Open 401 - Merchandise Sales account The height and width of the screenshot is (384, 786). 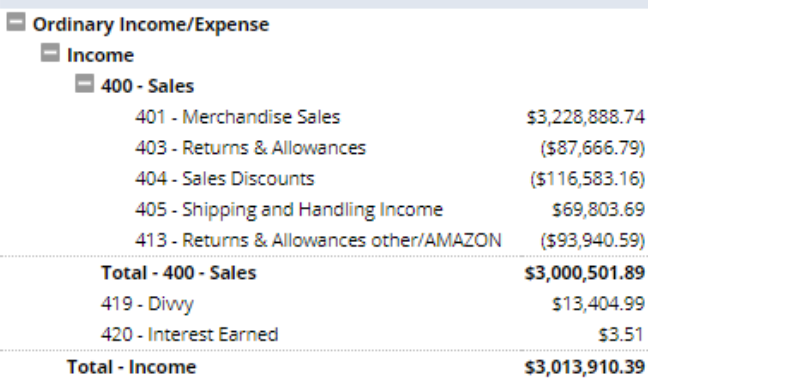point(238,117)
